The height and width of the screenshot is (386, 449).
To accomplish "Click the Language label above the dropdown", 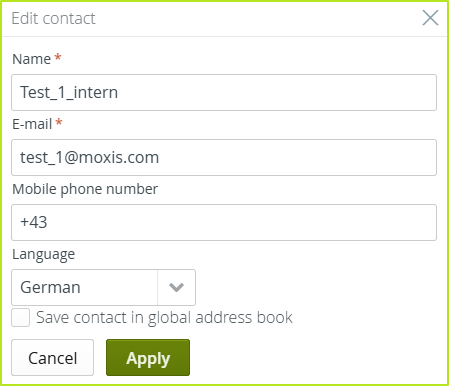I will (44, 255).
